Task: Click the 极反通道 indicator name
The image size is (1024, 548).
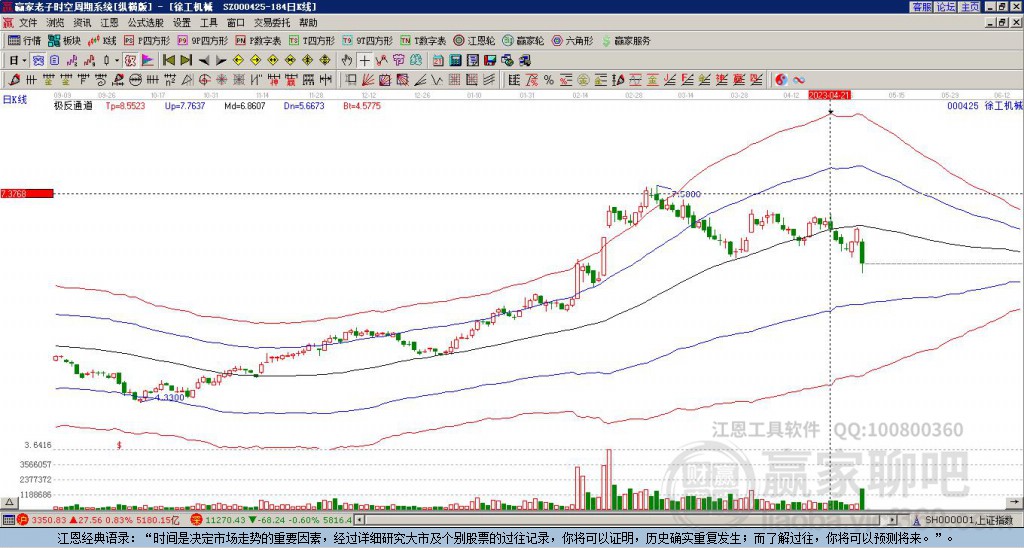Action: [x=73, y=106]
